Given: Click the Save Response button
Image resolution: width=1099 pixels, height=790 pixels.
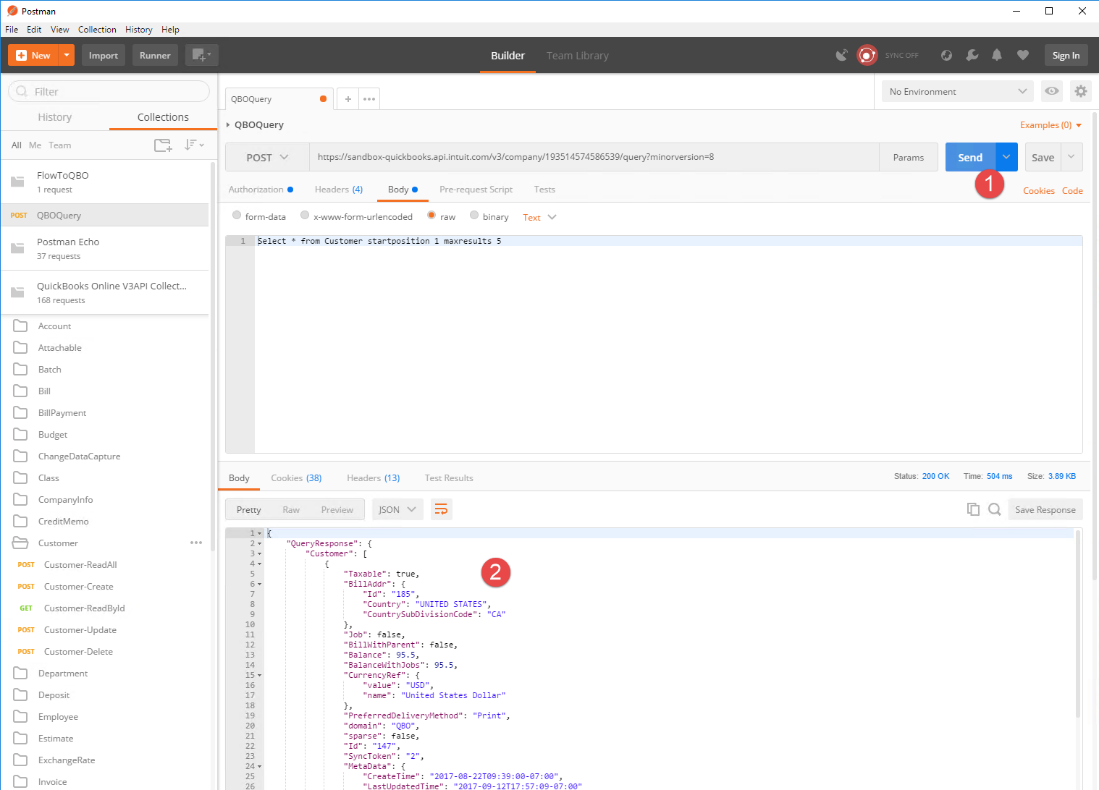Looking at the screenshot, I should (x=1045, y=510).
